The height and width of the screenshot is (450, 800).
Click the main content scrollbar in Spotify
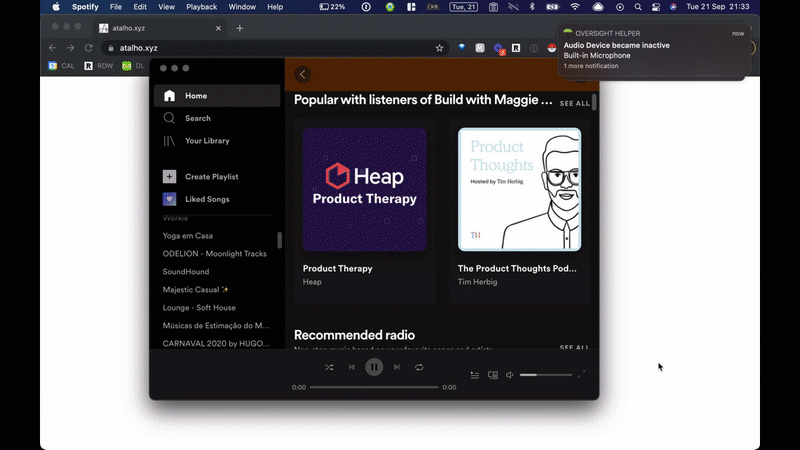[x=594, y=102]
